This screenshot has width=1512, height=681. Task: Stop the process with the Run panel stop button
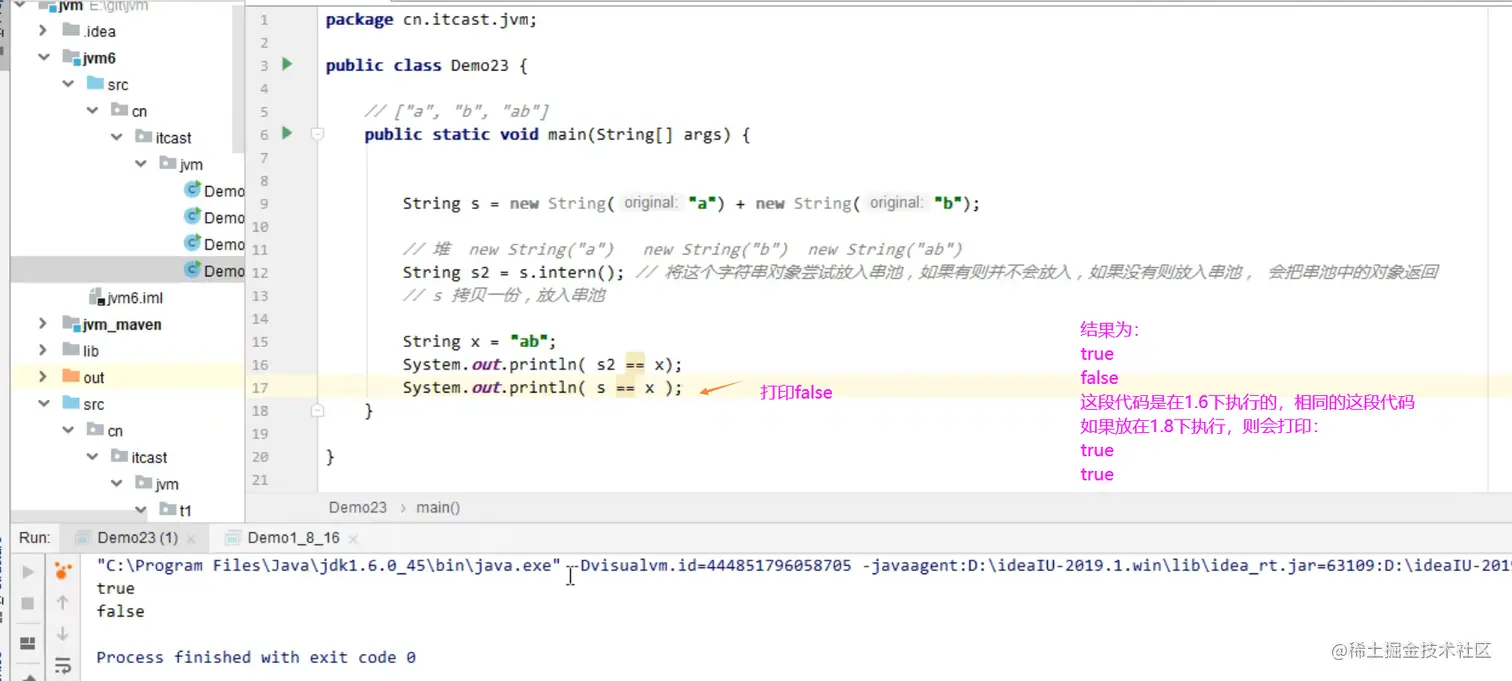[x=28, y=603]
